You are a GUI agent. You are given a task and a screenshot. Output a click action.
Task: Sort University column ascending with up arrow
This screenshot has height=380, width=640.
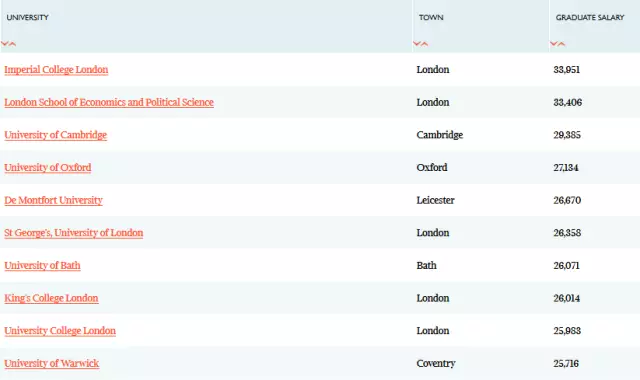[12, 43]
